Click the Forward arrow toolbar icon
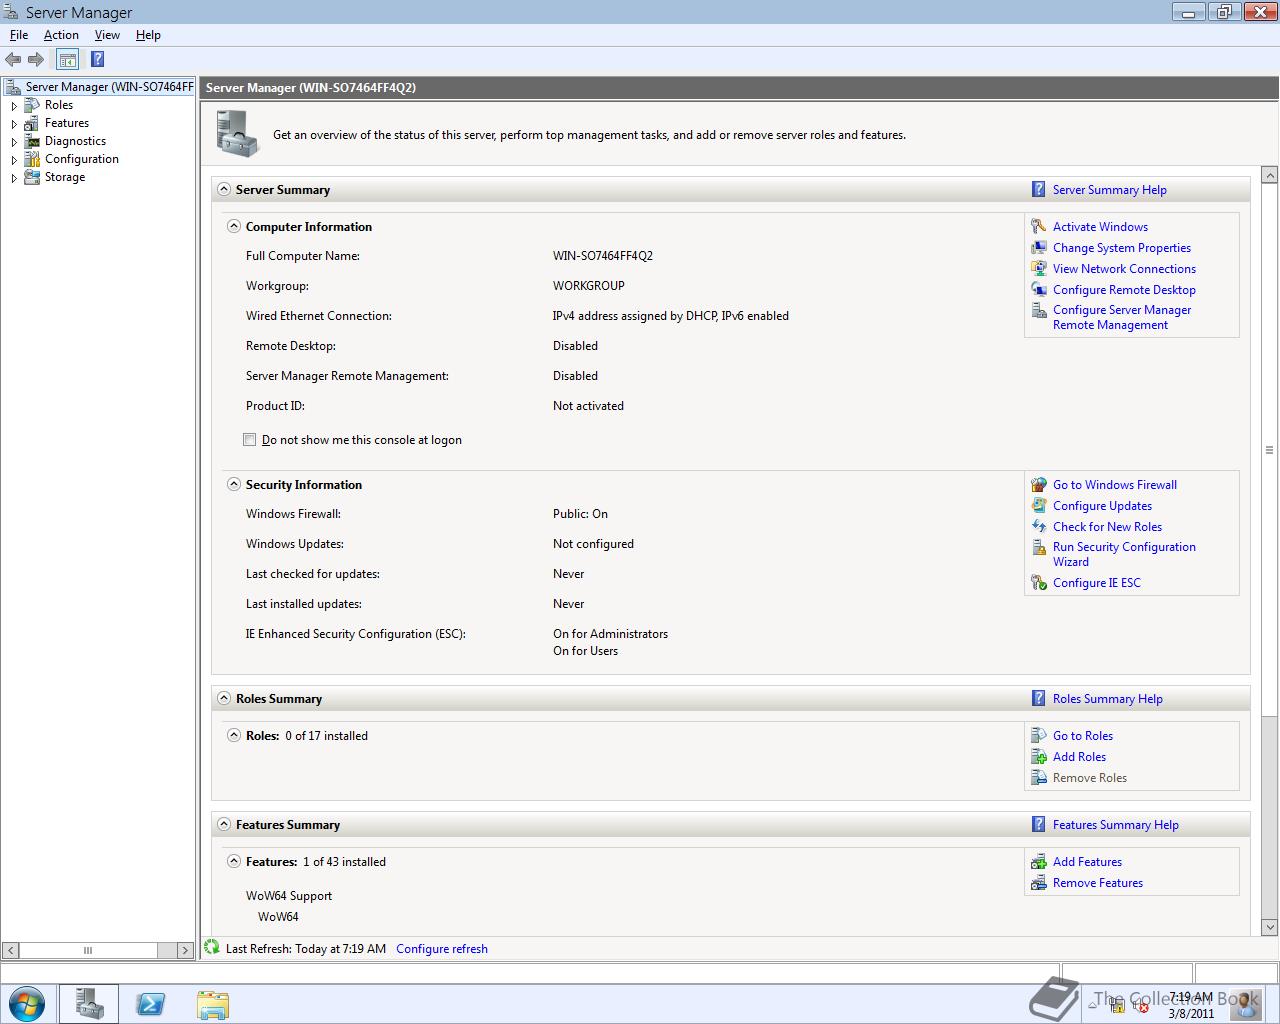The width and height of the screenshot is (1280, 1024). point(36,60)
